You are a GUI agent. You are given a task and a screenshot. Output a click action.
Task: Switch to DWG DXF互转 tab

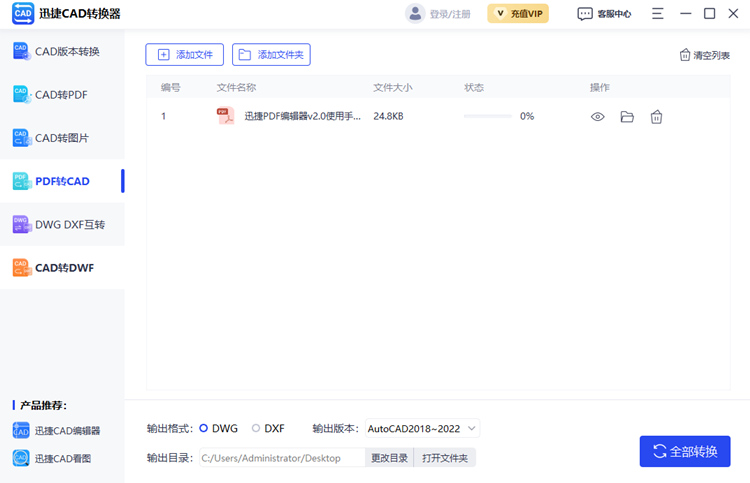[x=62, y=224]
